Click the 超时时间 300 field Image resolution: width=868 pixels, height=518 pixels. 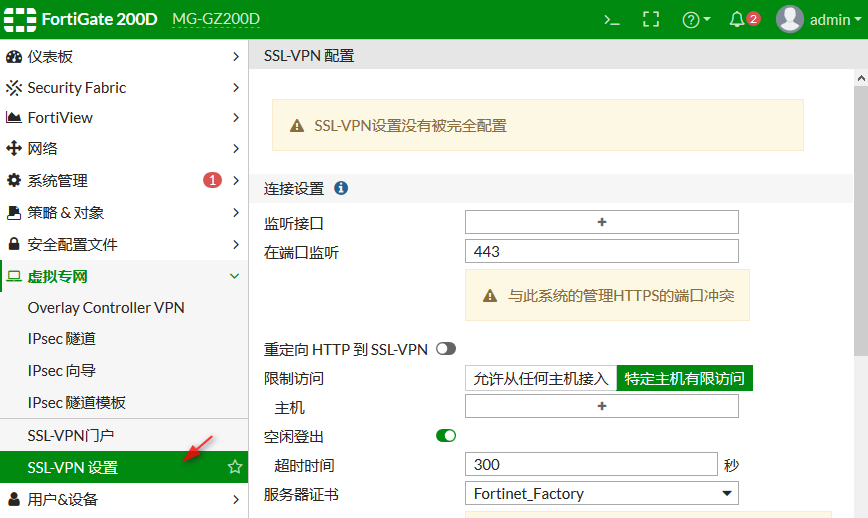click(x=591, y=464)
